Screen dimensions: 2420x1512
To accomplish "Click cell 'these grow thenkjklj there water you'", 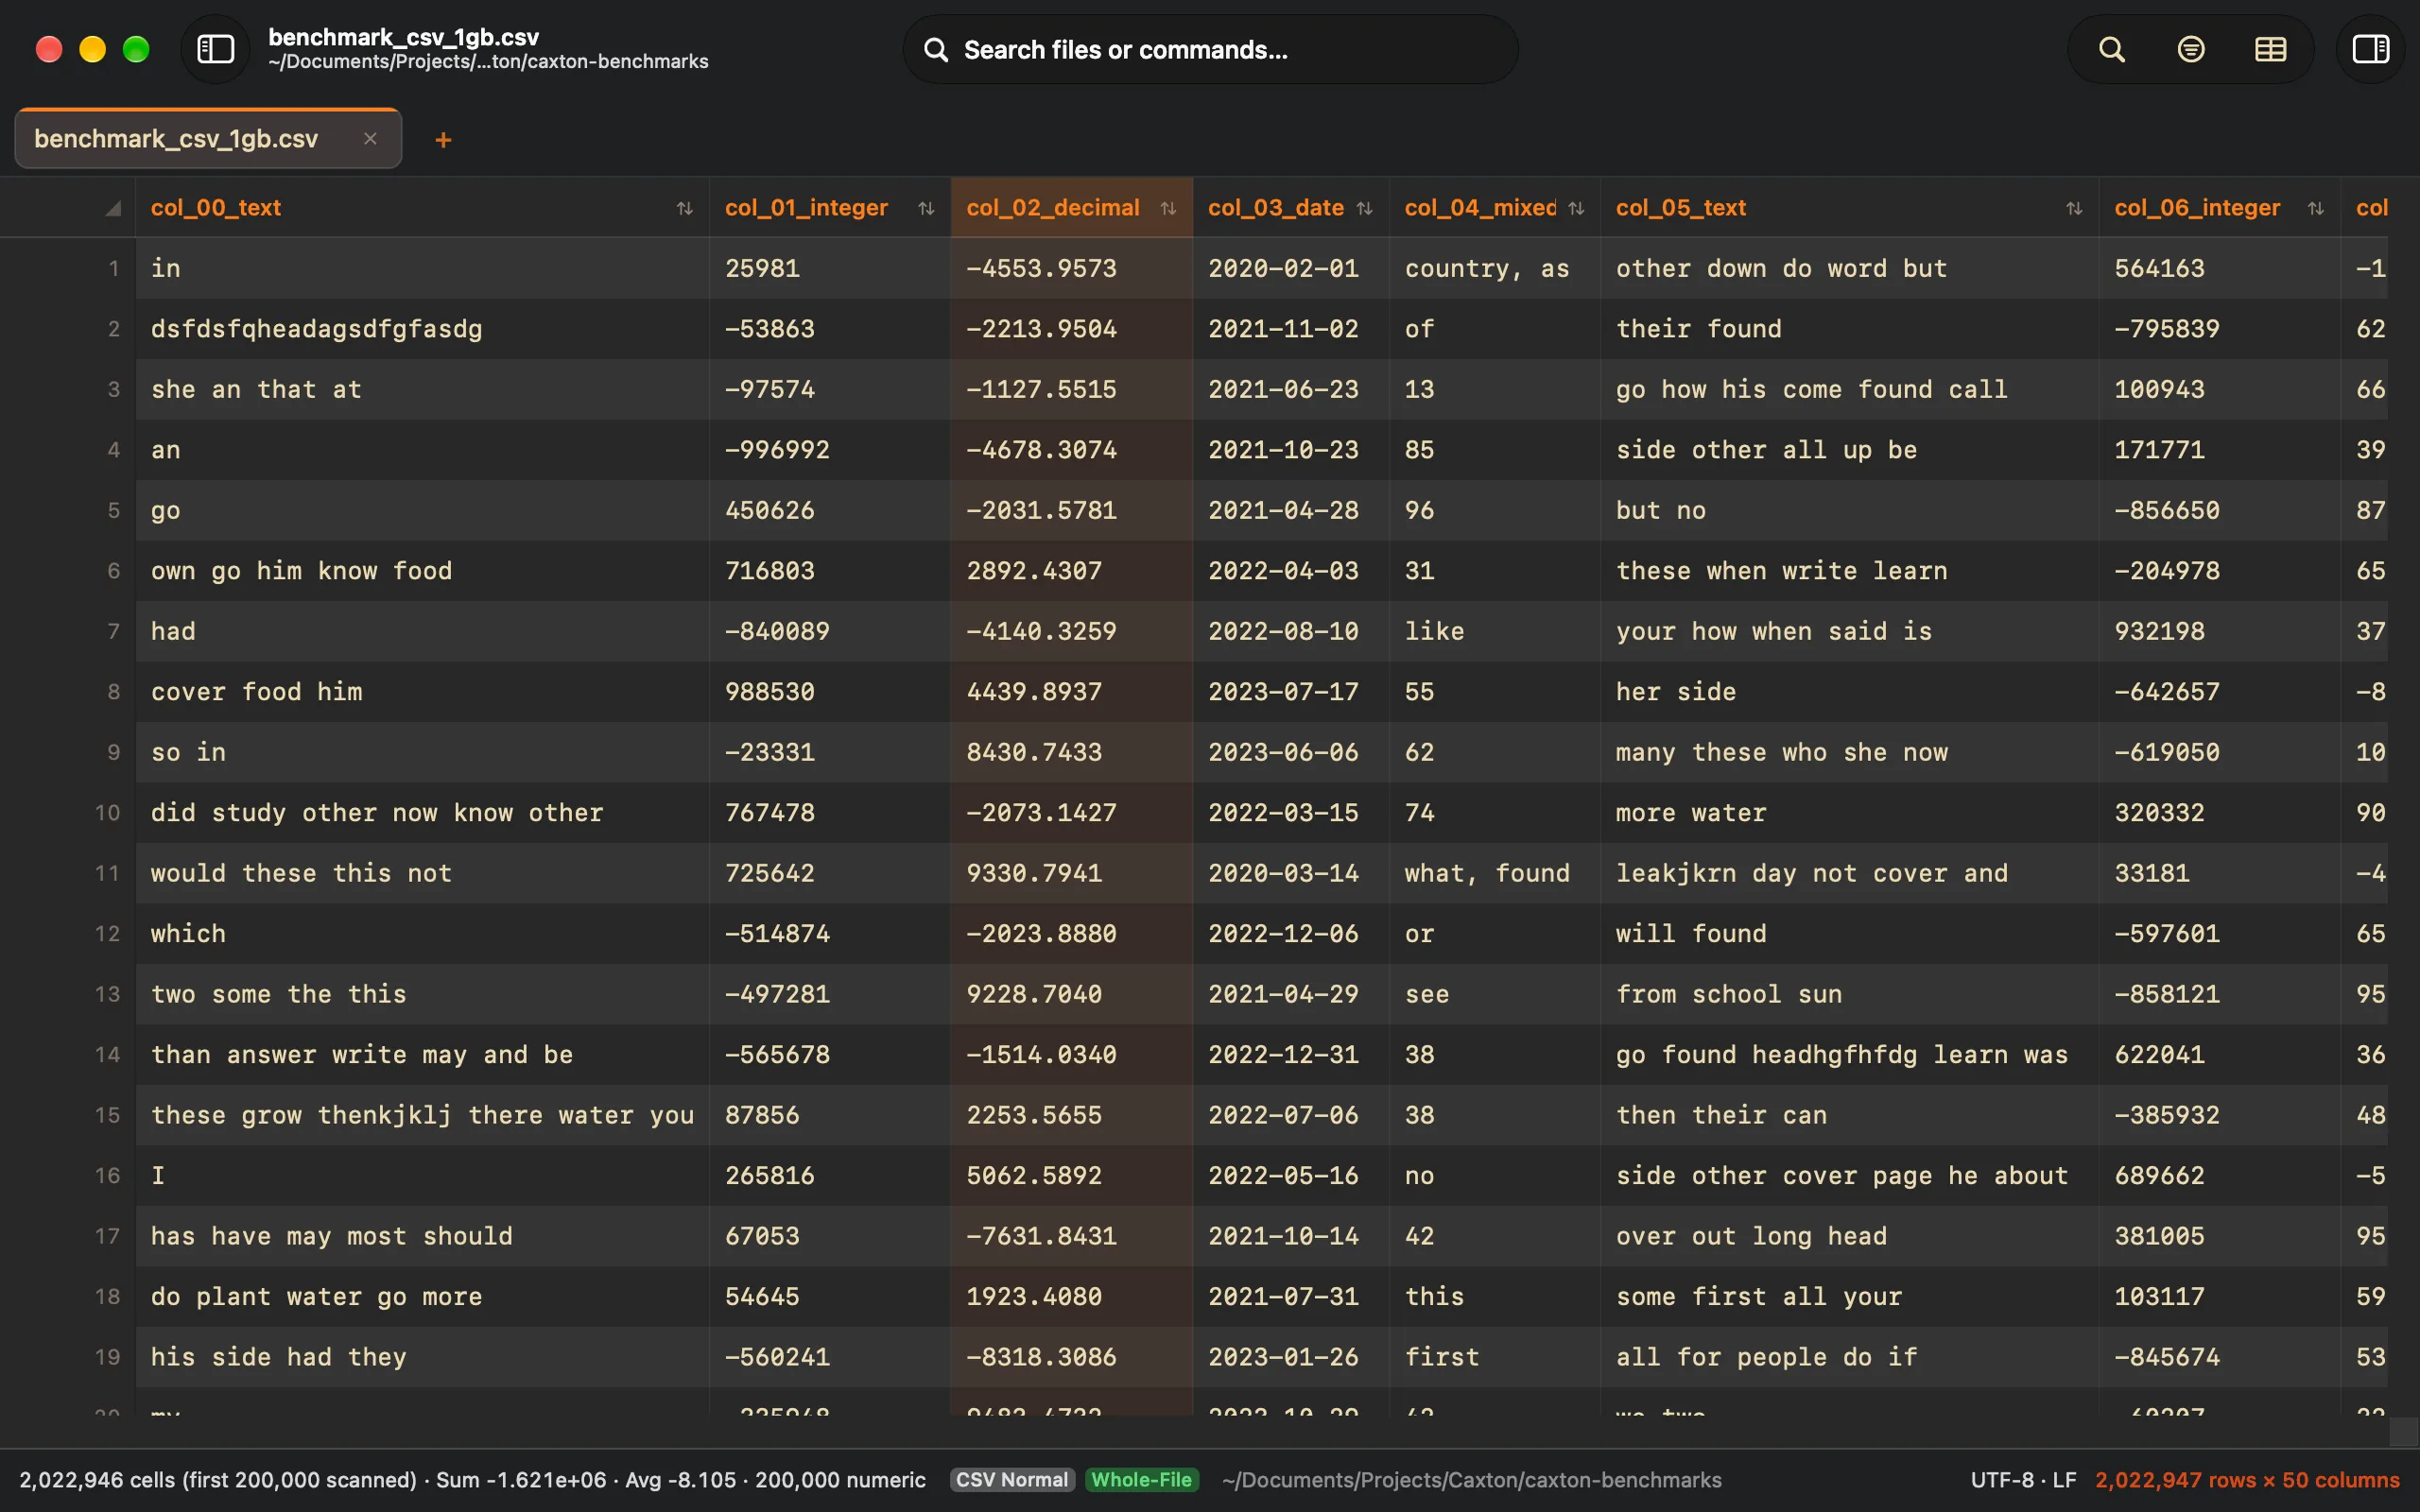I will click(423, 1115).
